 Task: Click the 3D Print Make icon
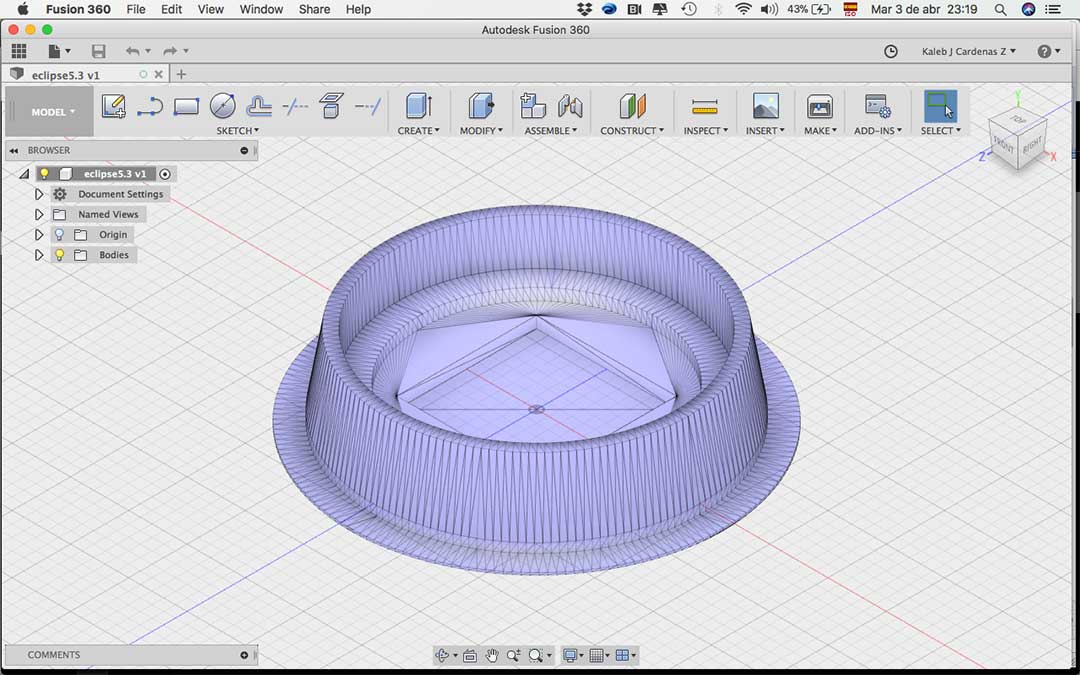click(820, 106)
